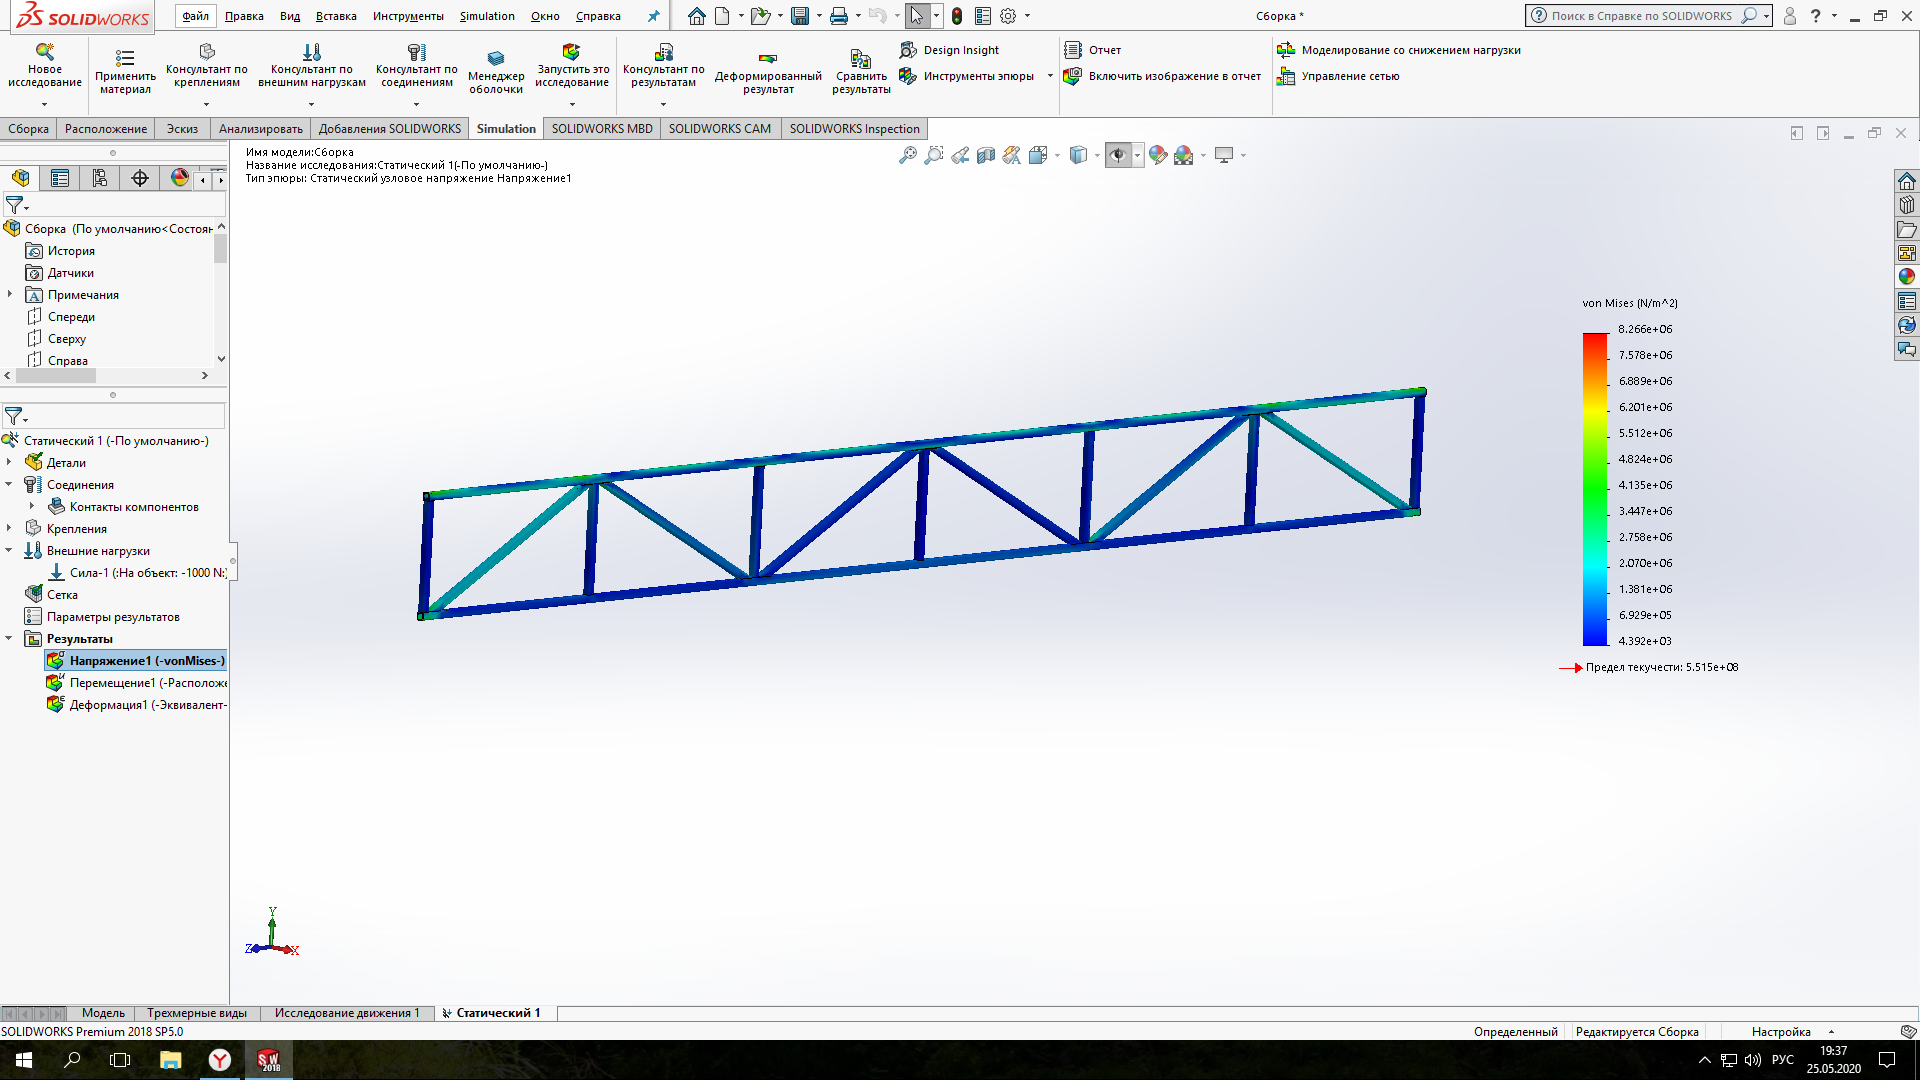
Task: Collapse the Соединения tree node
Action: [9, 484]
